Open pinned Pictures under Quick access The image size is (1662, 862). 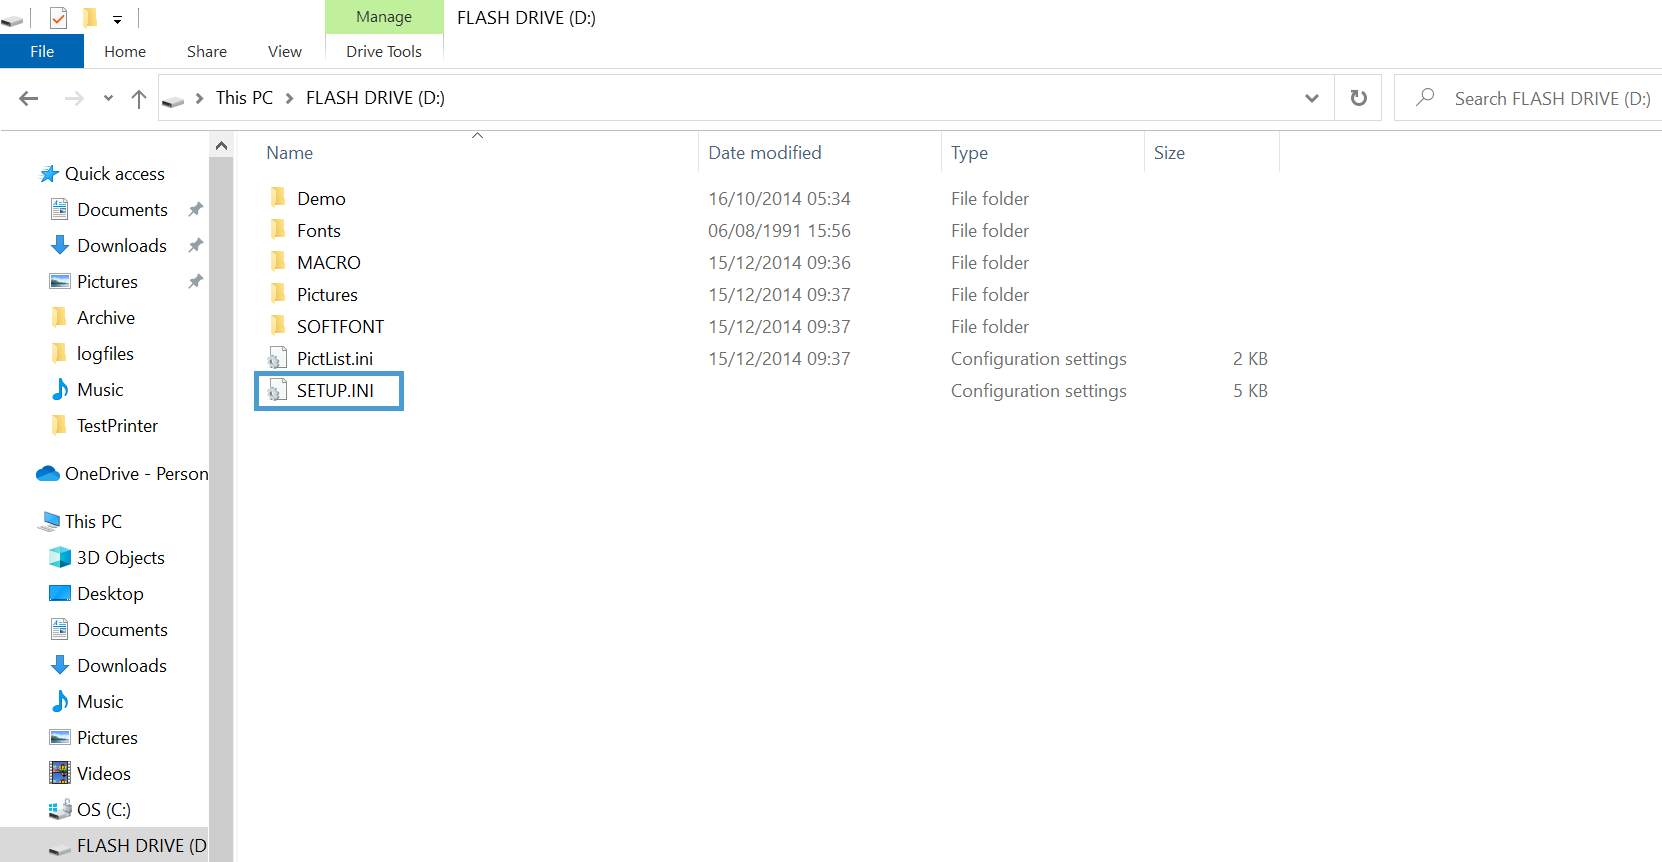coord(107,282)
